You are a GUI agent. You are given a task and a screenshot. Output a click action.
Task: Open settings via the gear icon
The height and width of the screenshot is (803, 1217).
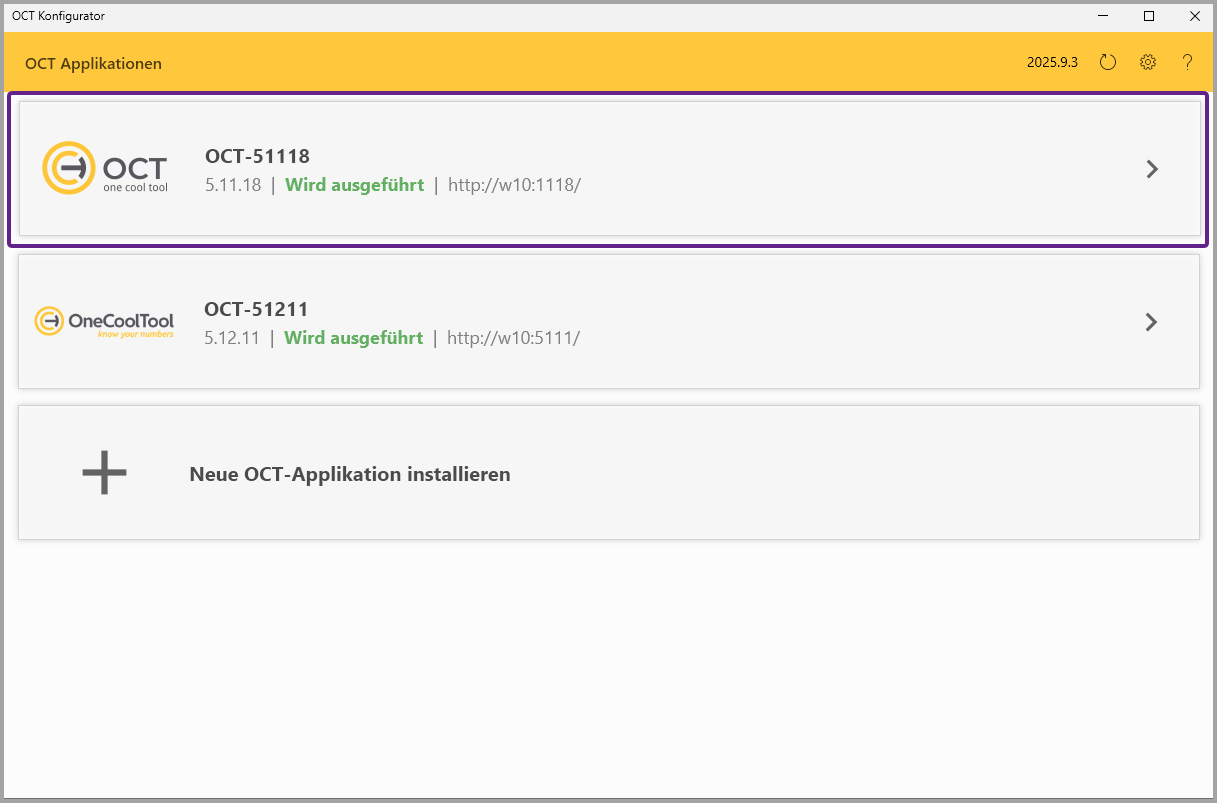pos(1148,62)
